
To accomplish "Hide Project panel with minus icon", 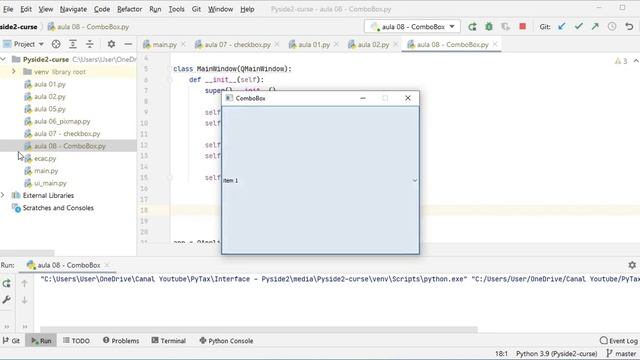I will click(128, 44).
